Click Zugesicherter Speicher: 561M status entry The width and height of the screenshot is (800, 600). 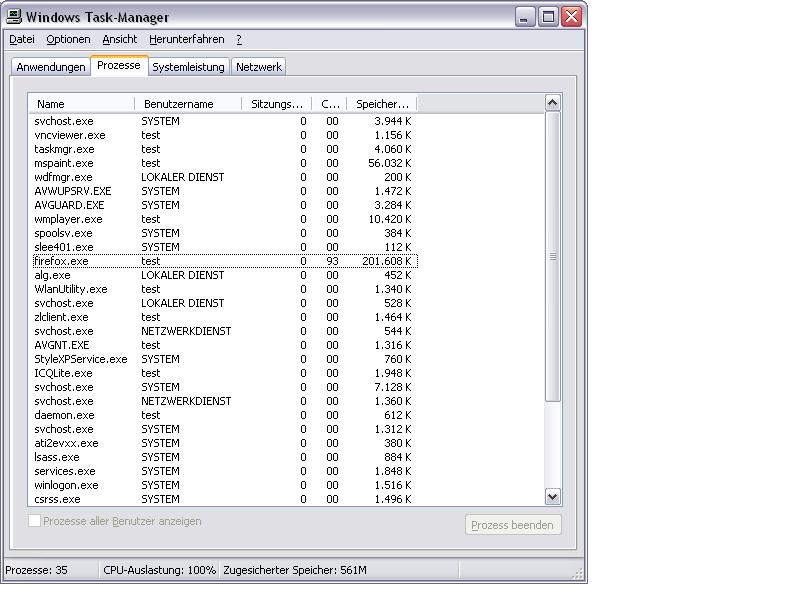point(295,570)
